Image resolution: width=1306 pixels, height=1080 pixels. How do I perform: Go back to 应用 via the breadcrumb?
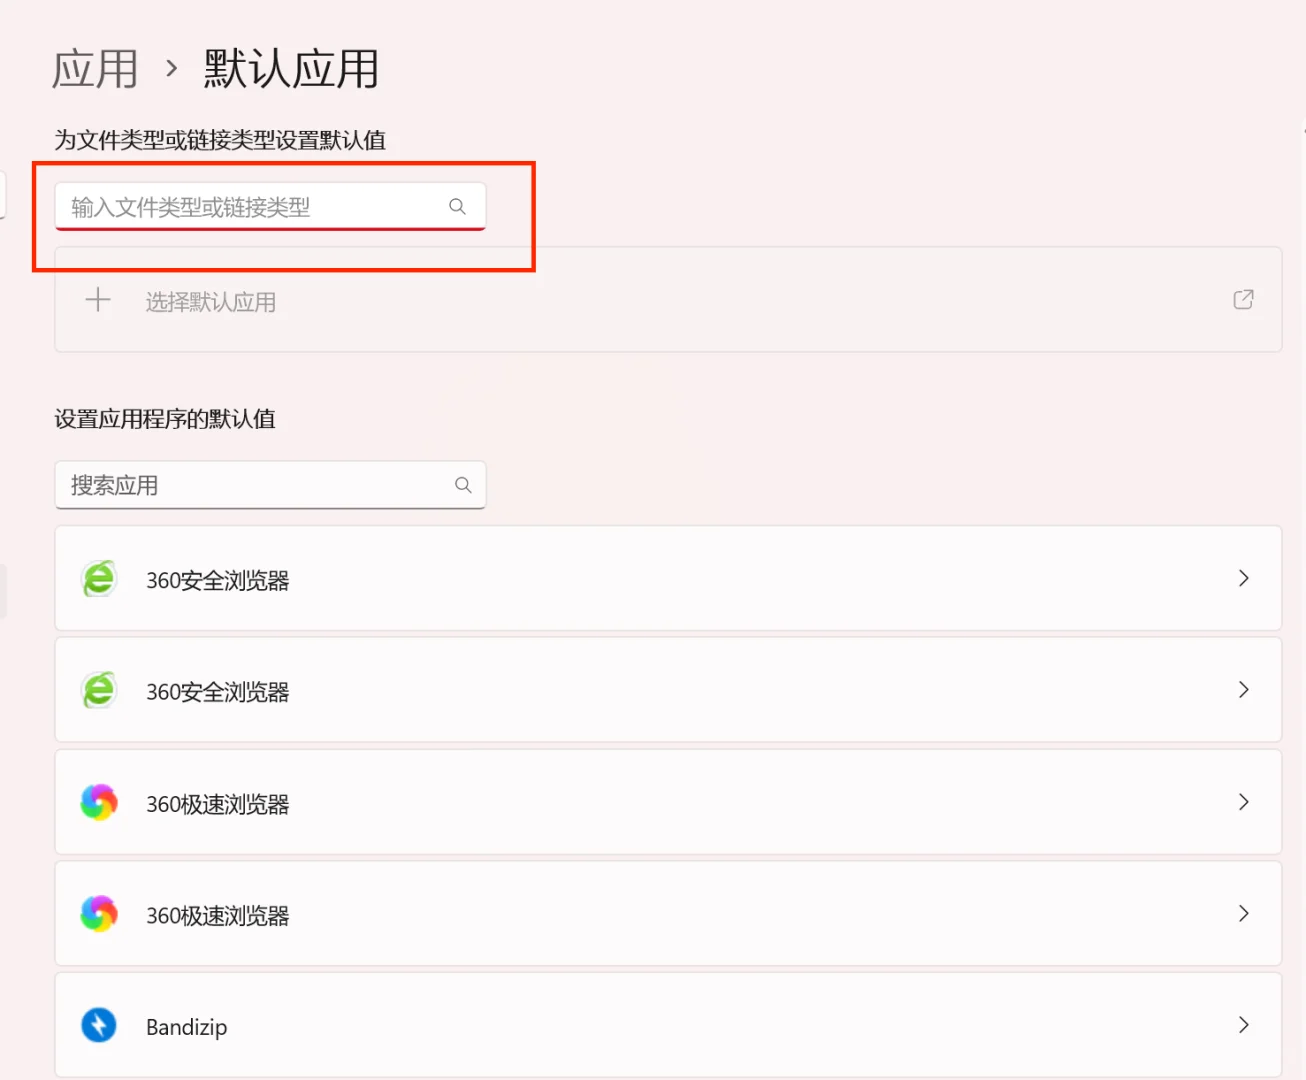click(x=95, y=69)
